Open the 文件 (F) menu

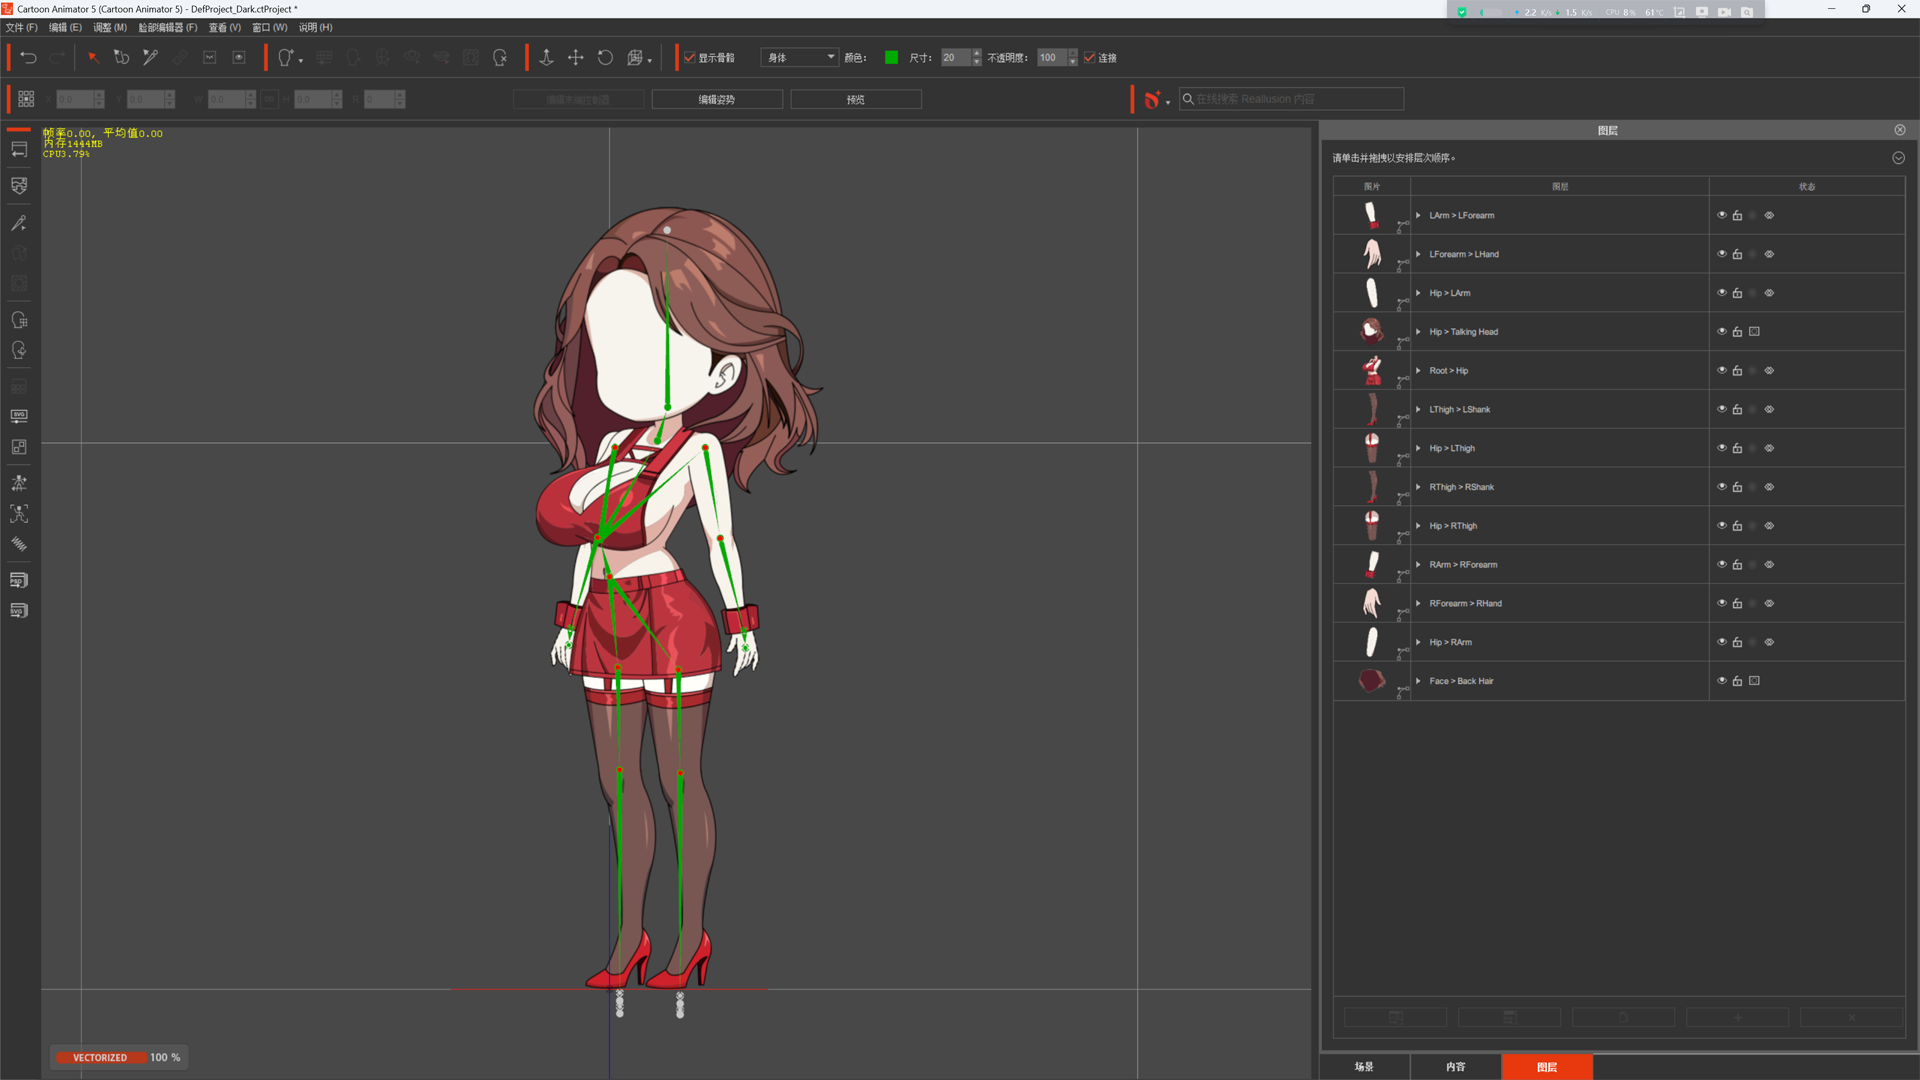pyautogui.click(x=21, y=27)
